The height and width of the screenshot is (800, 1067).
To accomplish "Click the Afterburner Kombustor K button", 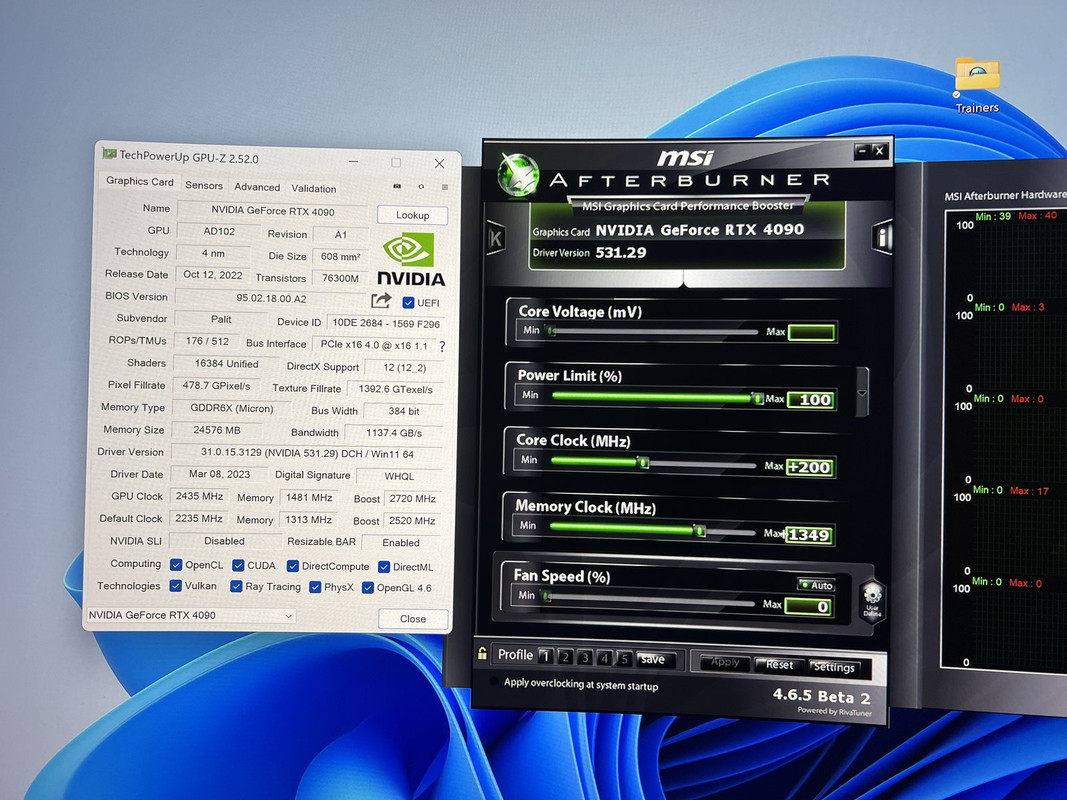I will point(495,238).
